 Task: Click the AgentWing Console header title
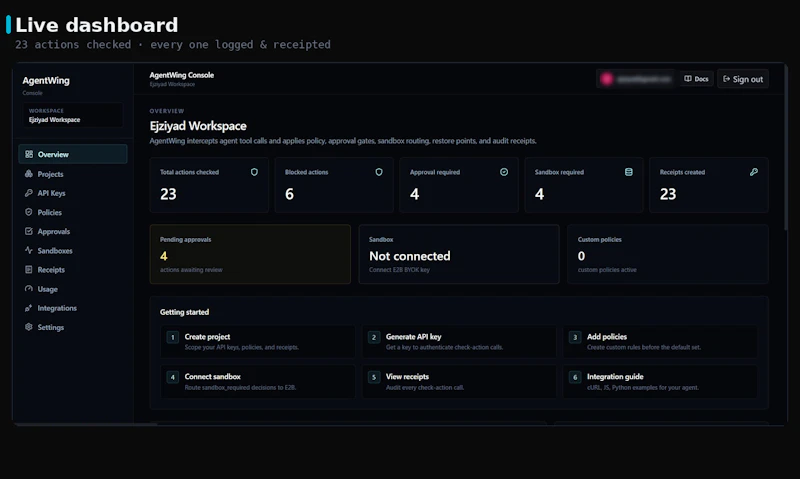tap(182, 75)
